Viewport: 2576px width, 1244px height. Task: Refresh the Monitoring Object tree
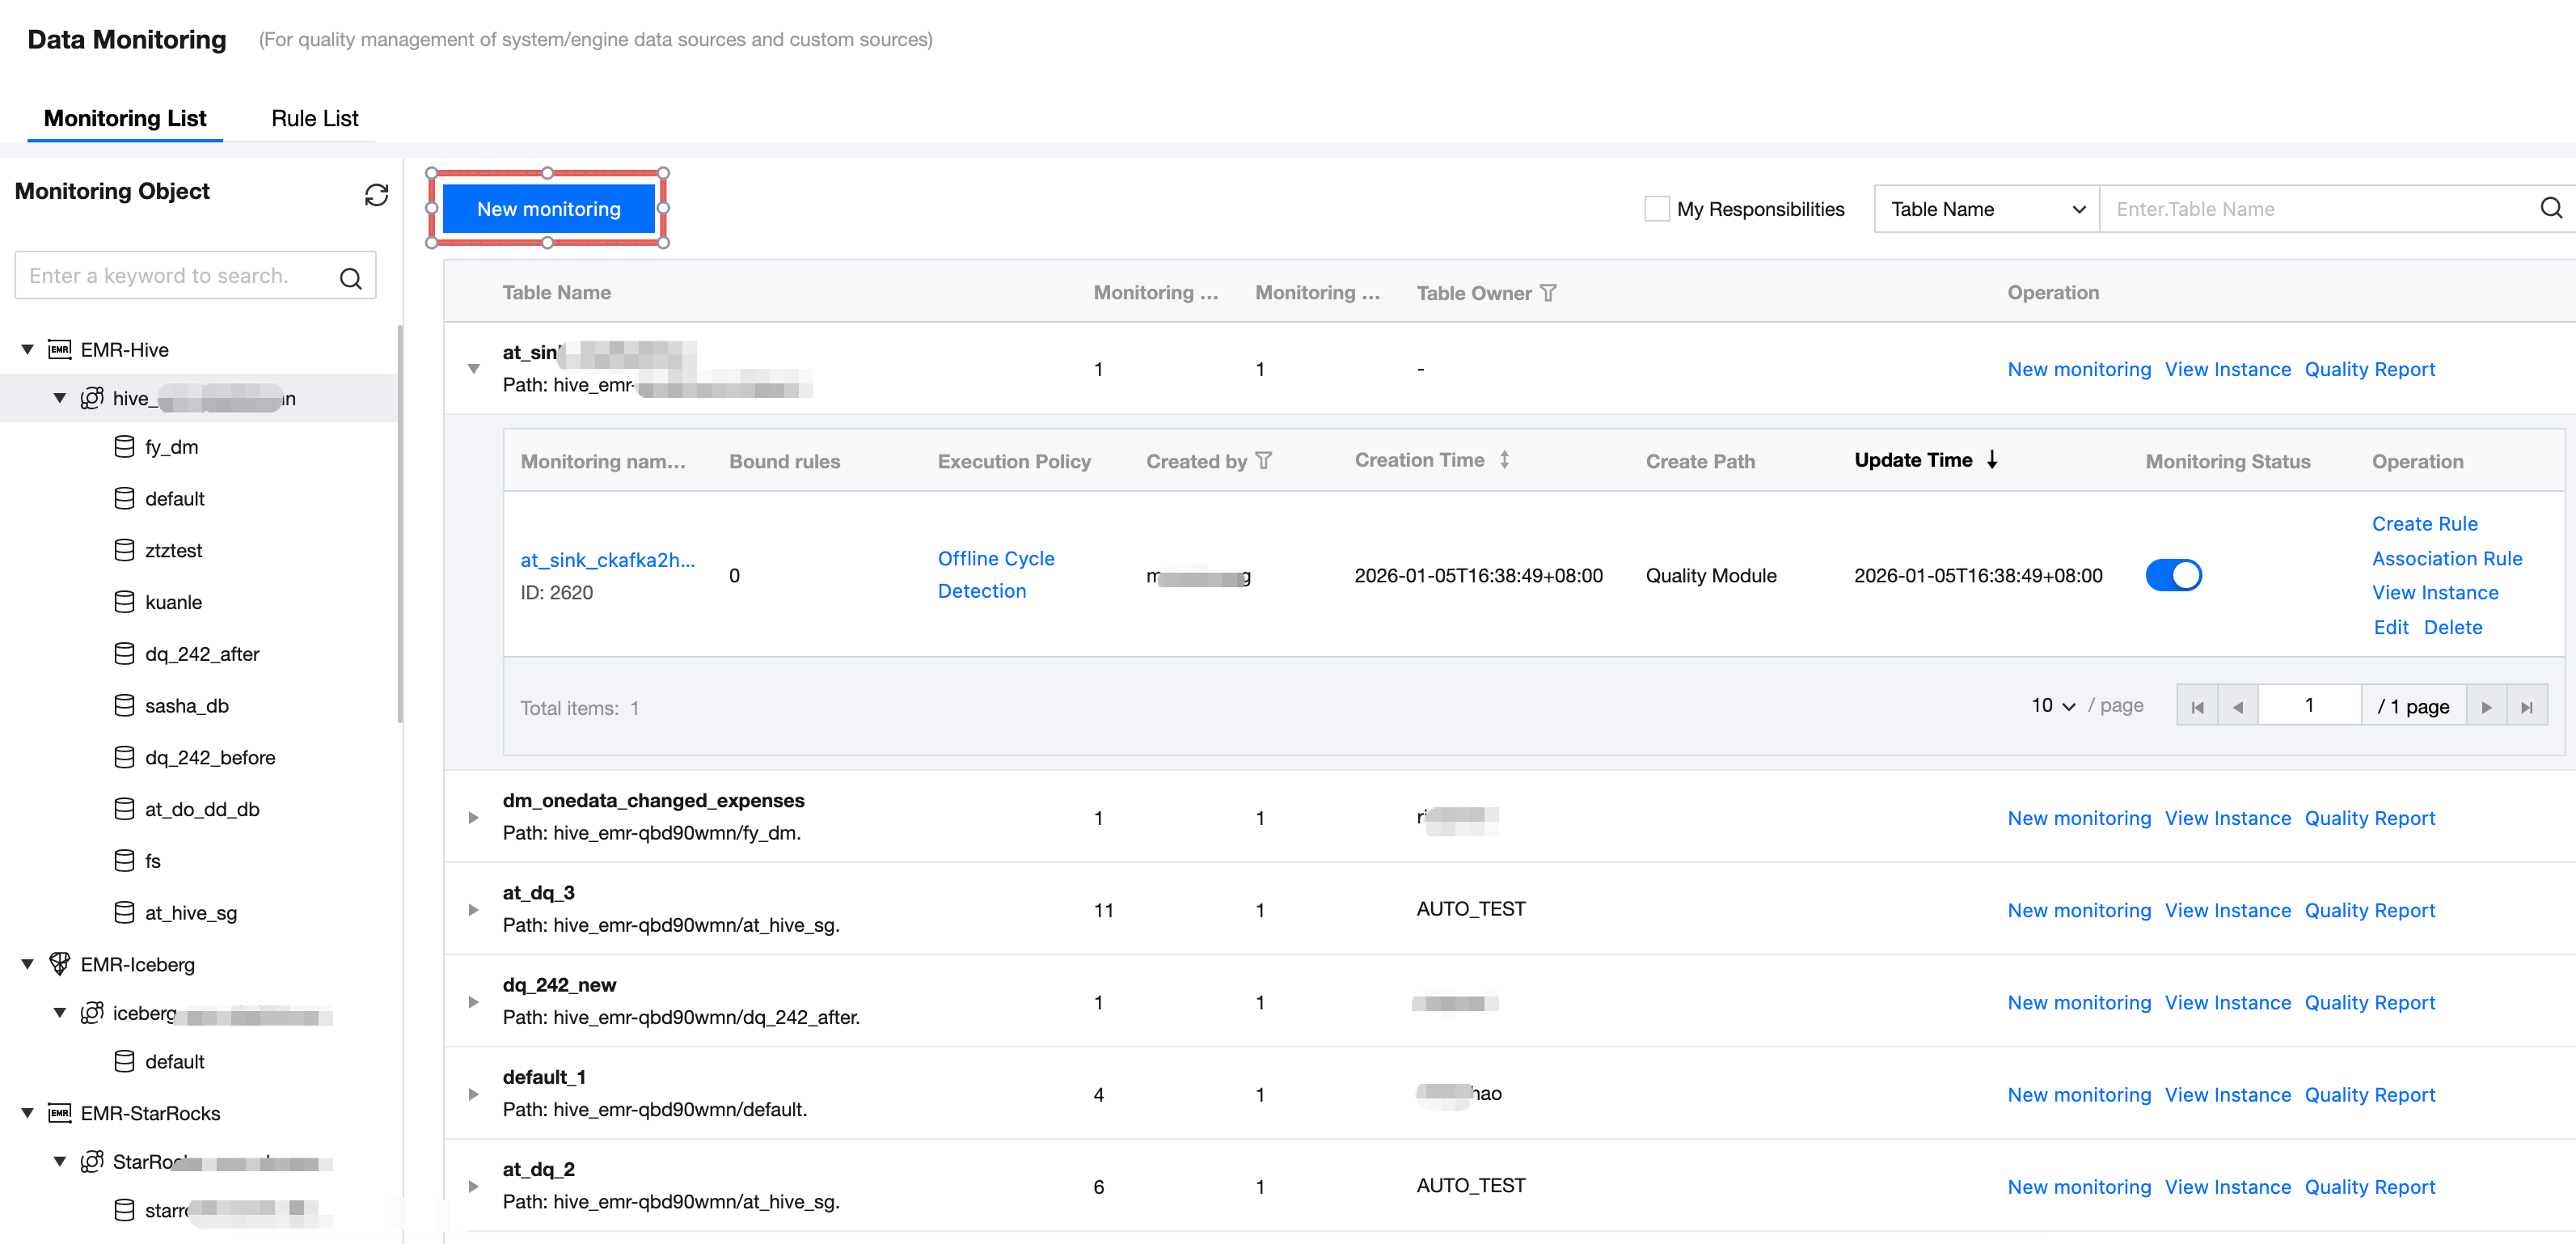click(x=376, y=194)
